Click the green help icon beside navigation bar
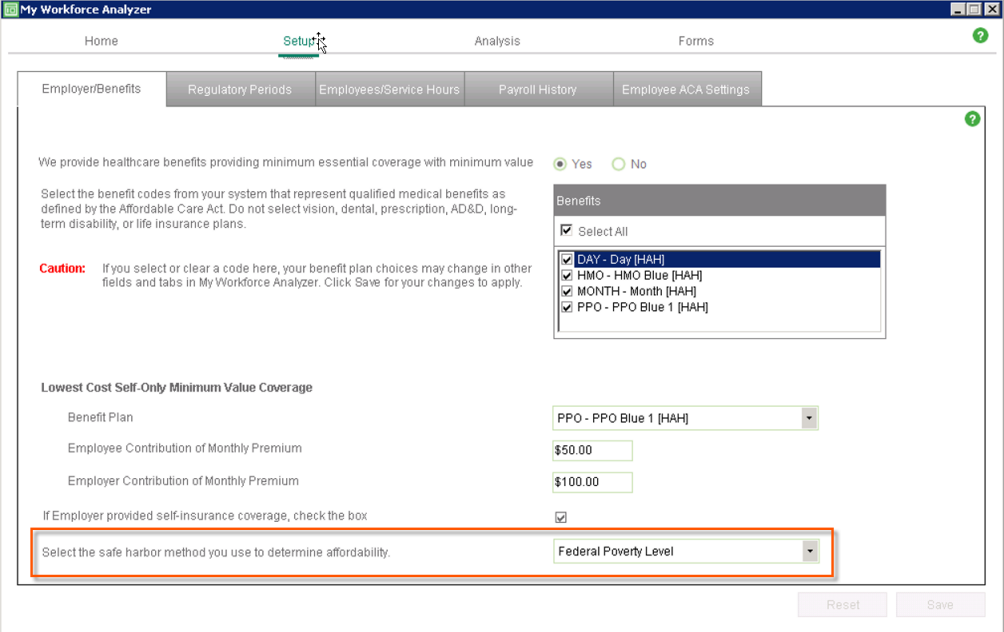Viewport: 1004px width, 632px height. 980,36
